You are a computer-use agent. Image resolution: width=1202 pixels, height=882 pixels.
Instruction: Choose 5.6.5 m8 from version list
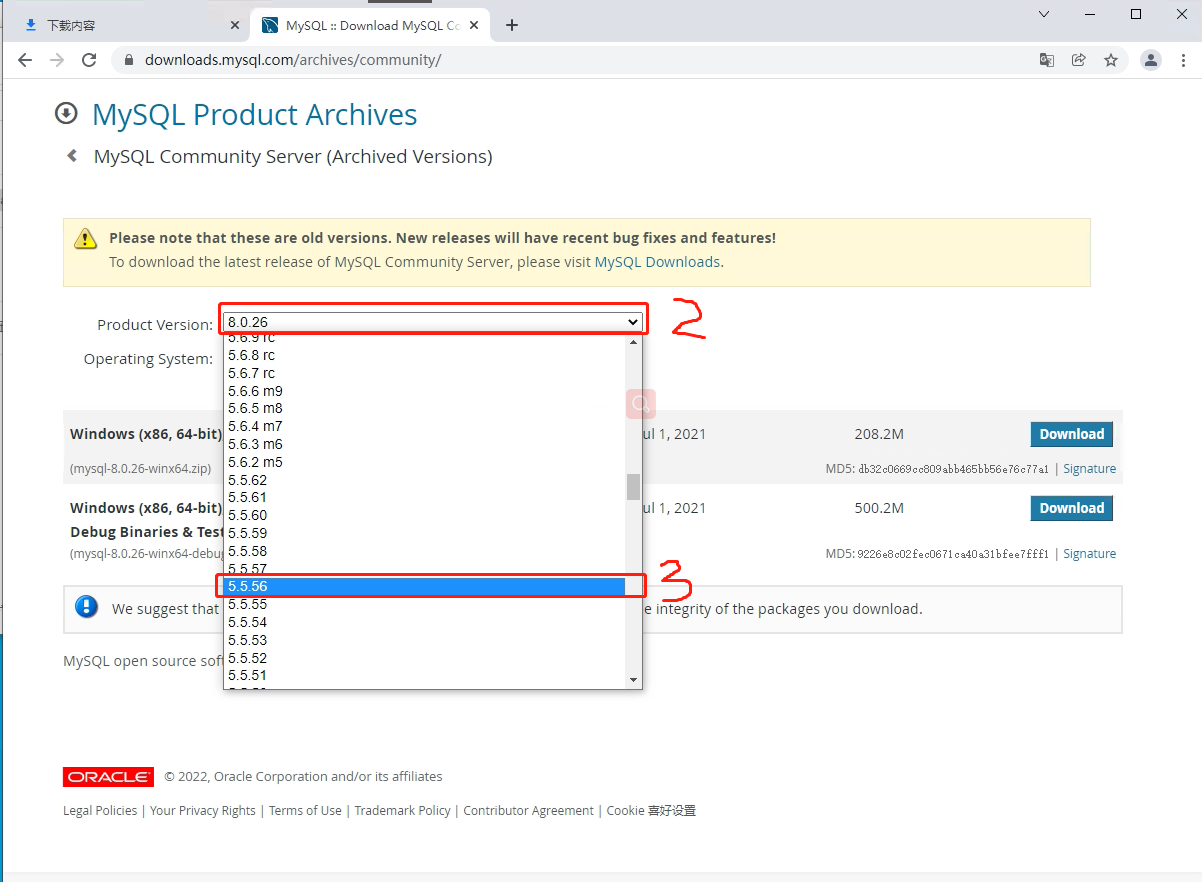tap(425, 408)
